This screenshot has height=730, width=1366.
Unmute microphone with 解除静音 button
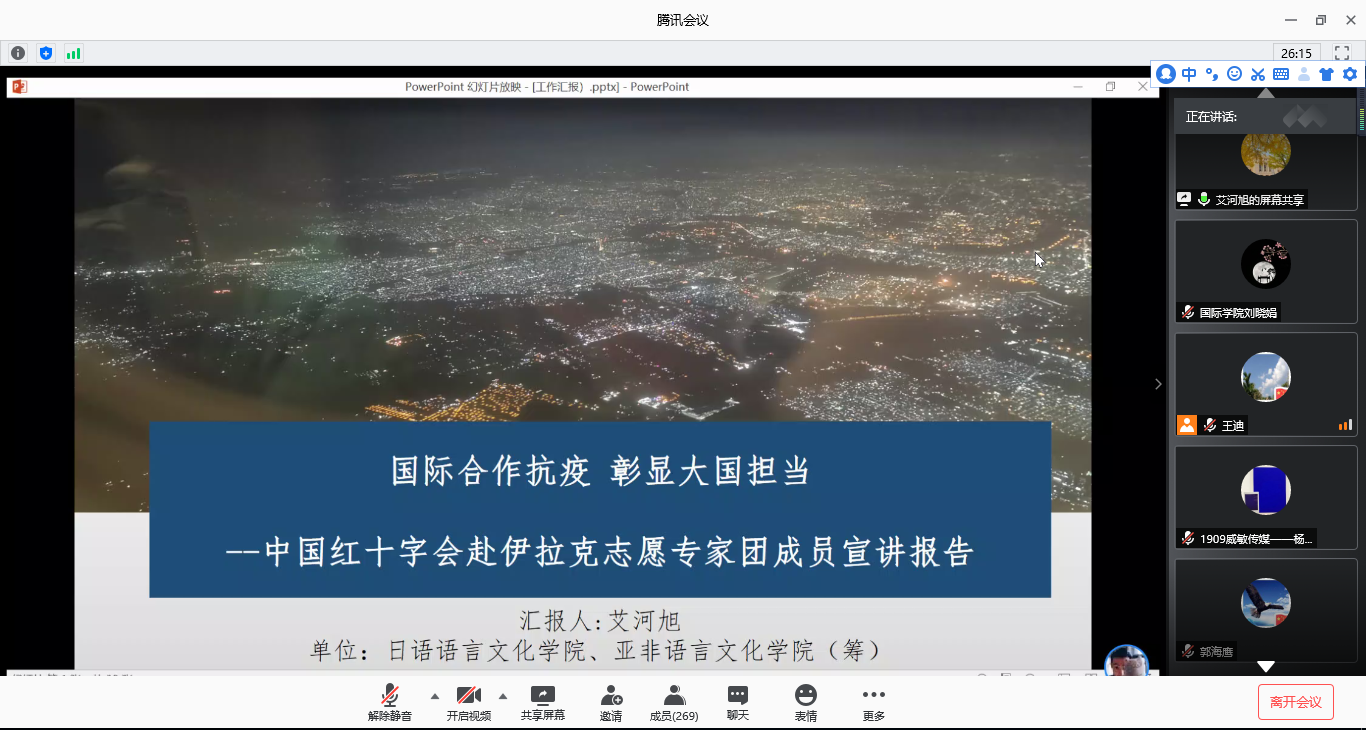tap(389, 702)
